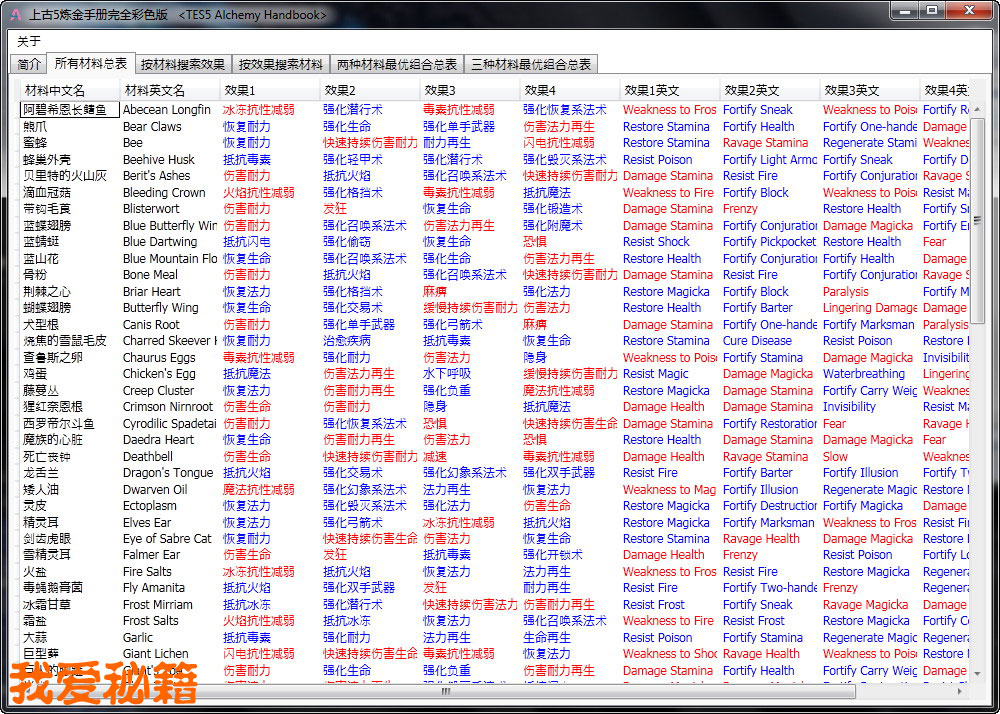Go to the 两种材料最优组合总表 tab
Image resolution: width=1000 pixels, height=714 pixels.
(397, 64)
